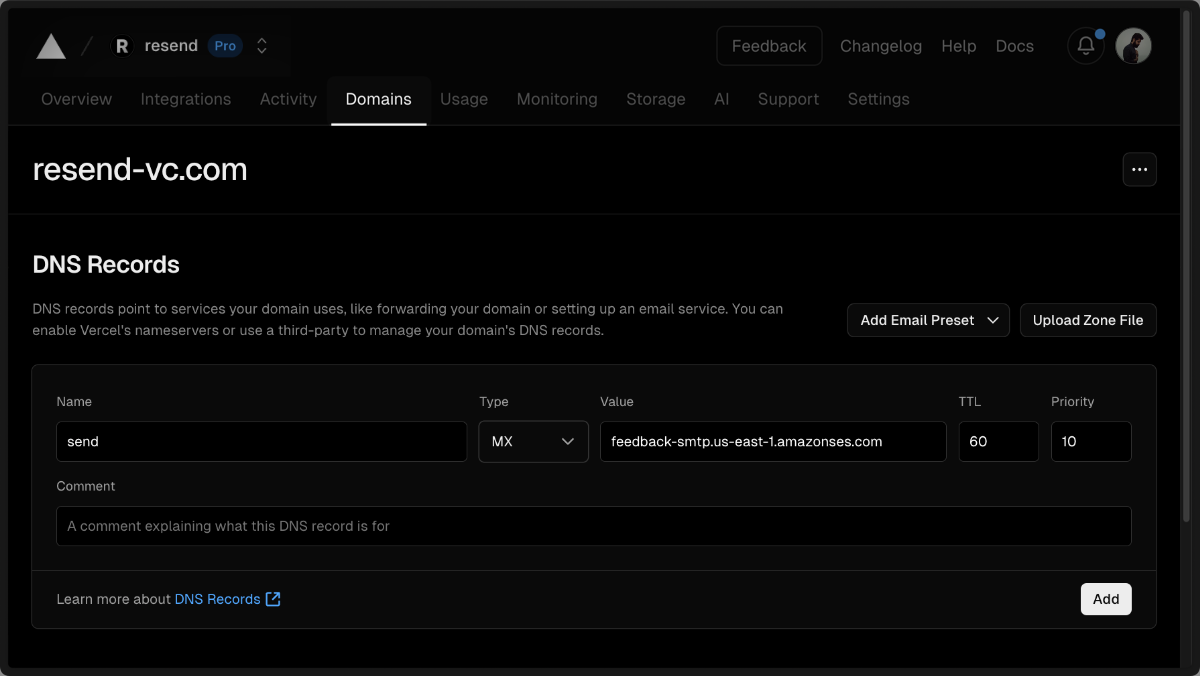The width and height of the screenshot is (1200, 676).
Task: Switch to the Settings tab
Action: [879, 99]
